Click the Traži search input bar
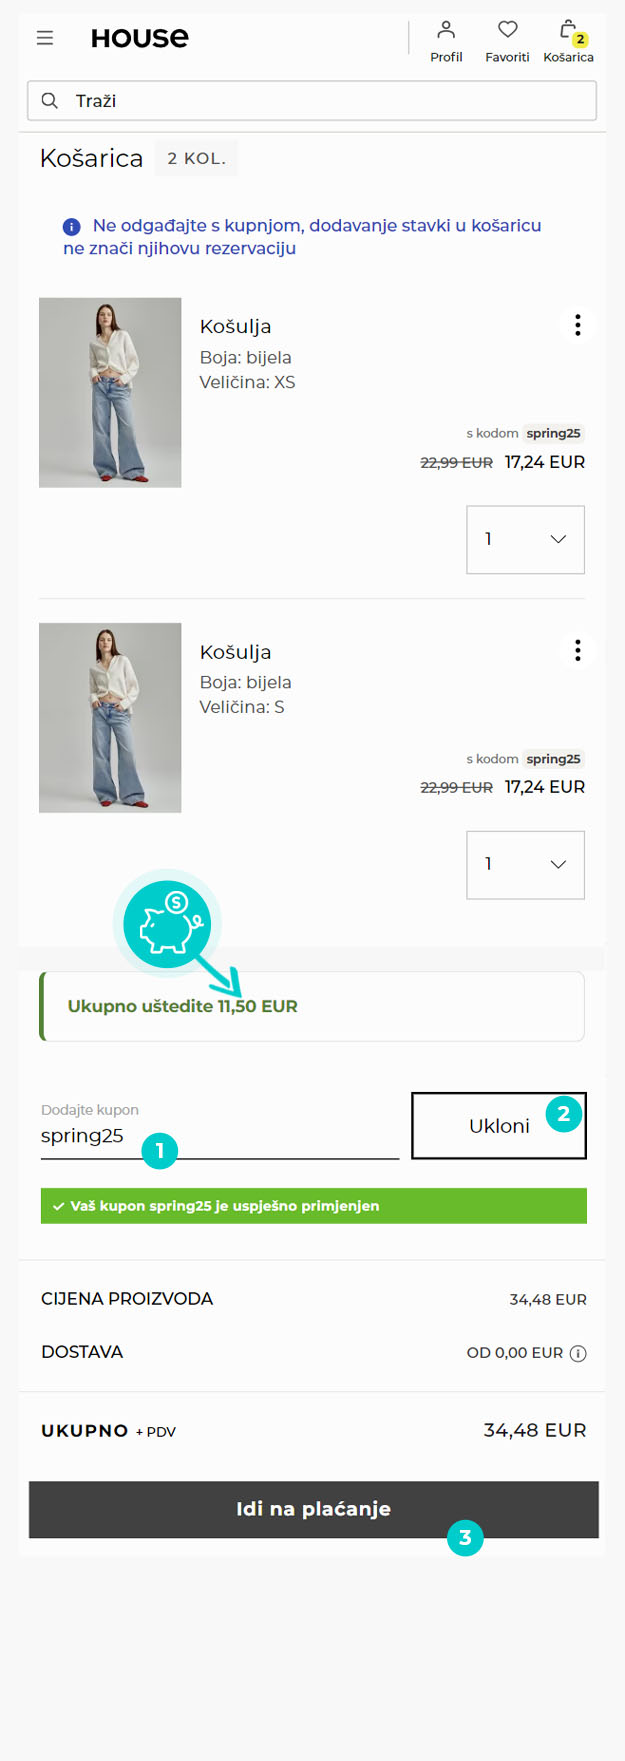Screen dimensions: 625x1761 (x=312, y=100)
